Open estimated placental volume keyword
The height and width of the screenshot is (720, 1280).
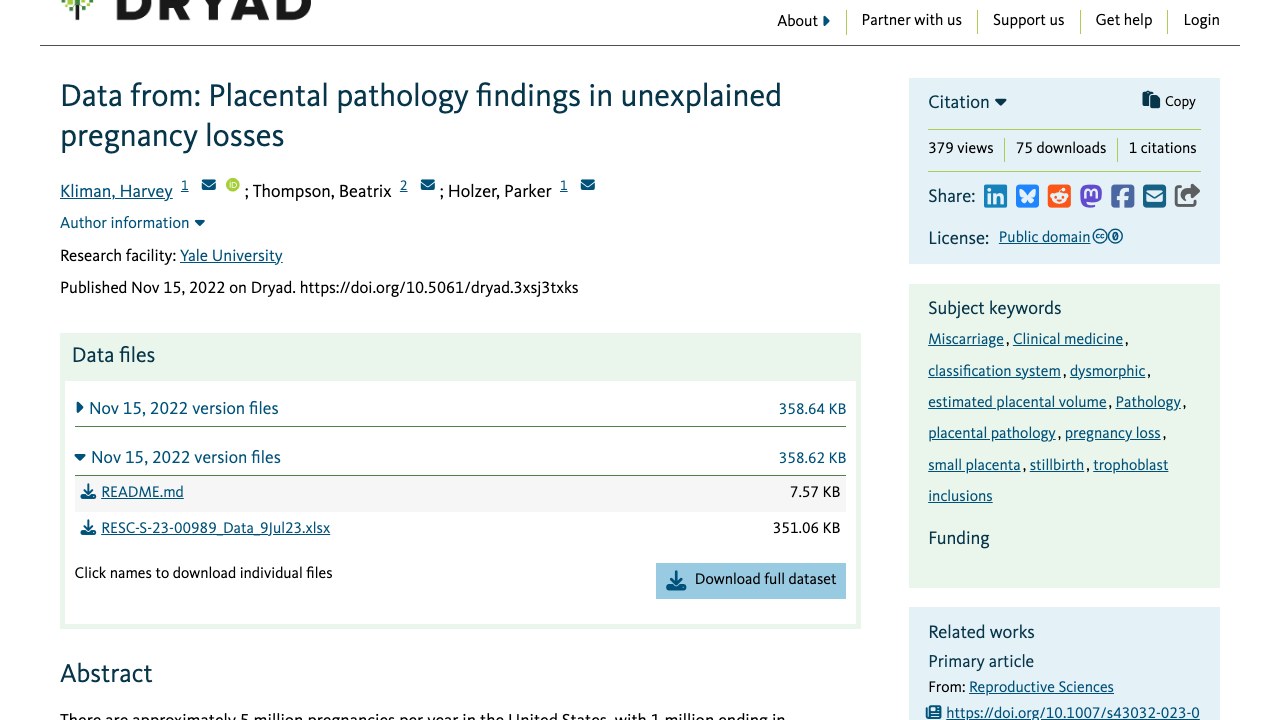[1017, 402]
